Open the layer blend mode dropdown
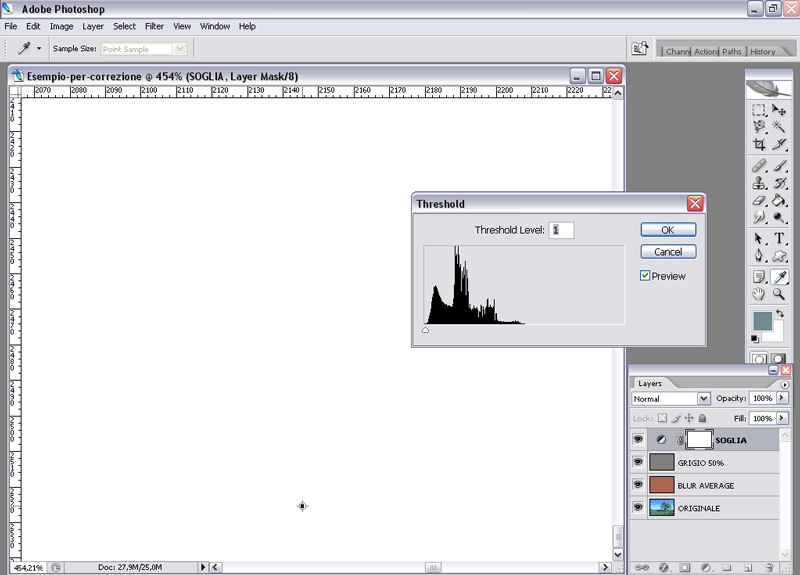This screenshot has width=800, height=575. pos(671,398)
